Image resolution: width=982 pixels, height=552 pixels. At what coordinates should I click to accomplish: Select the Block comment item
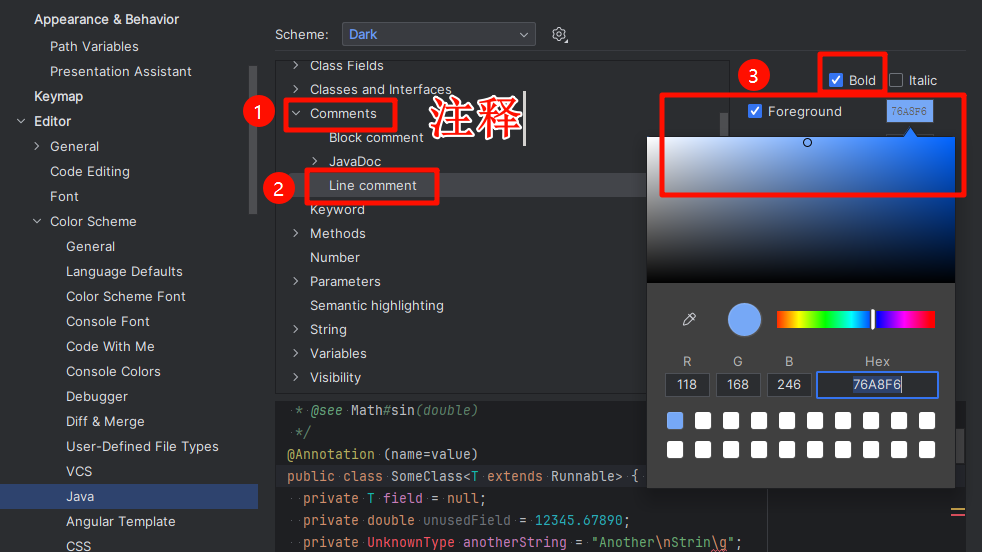tap(376, 137)
